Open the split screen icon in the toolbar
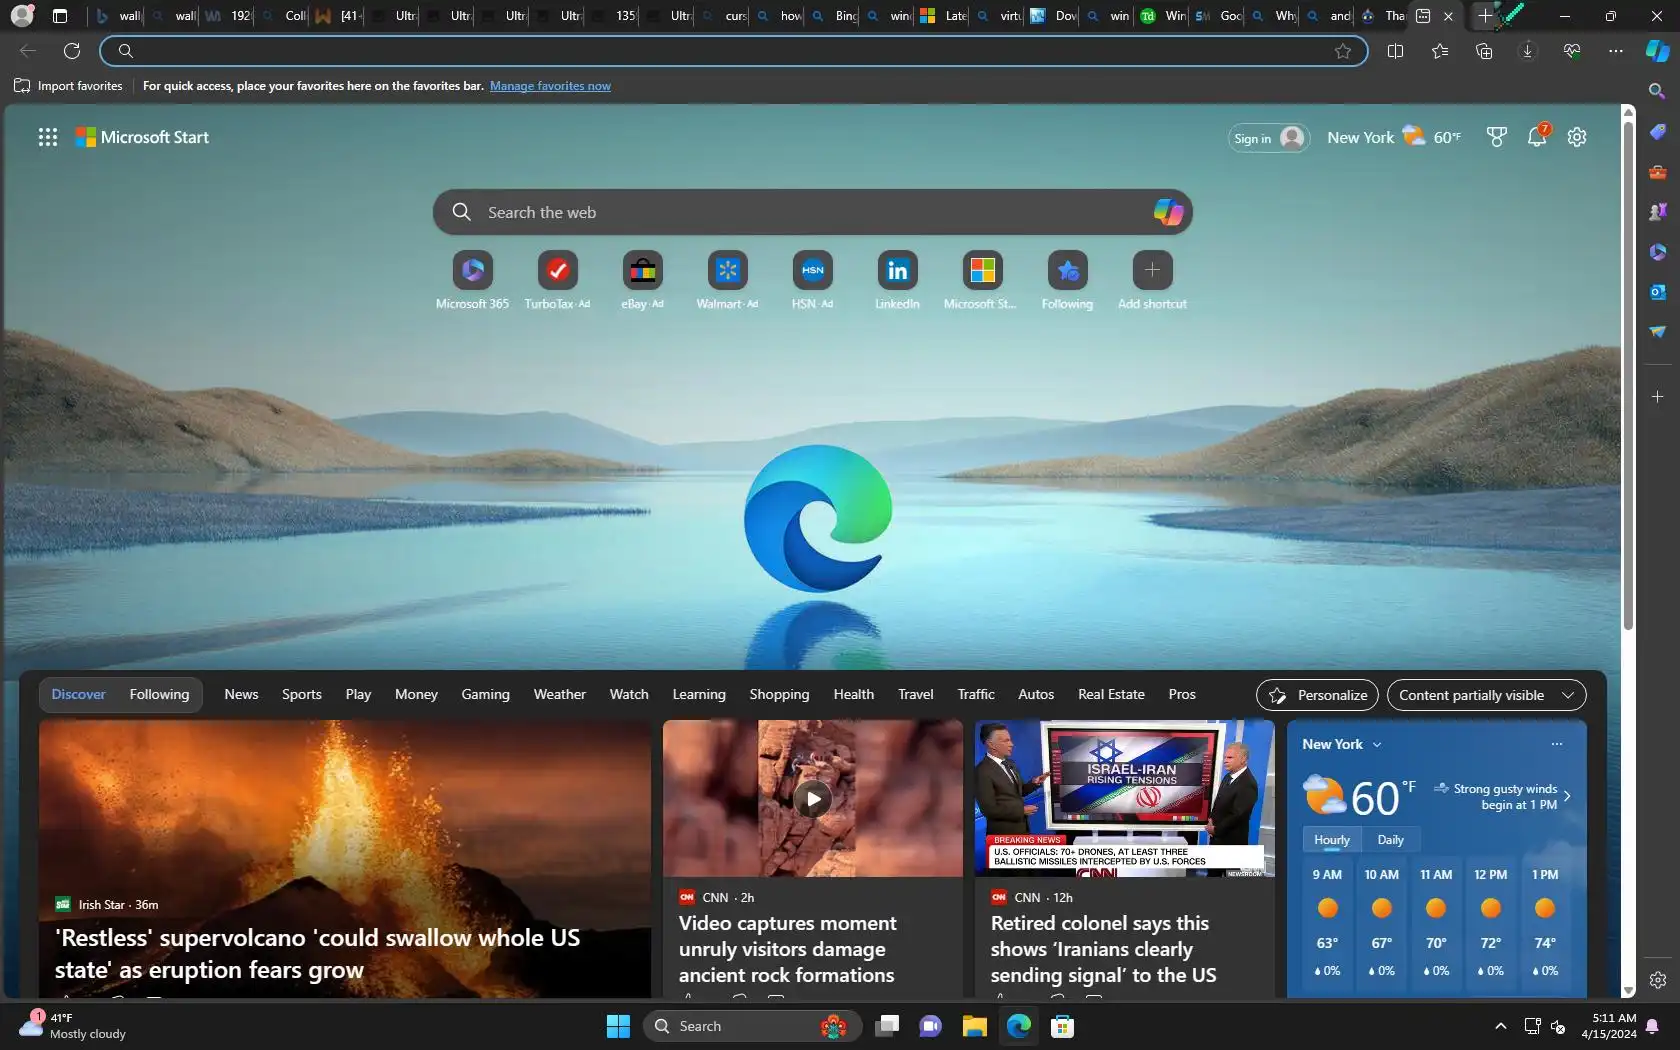 1396,51
